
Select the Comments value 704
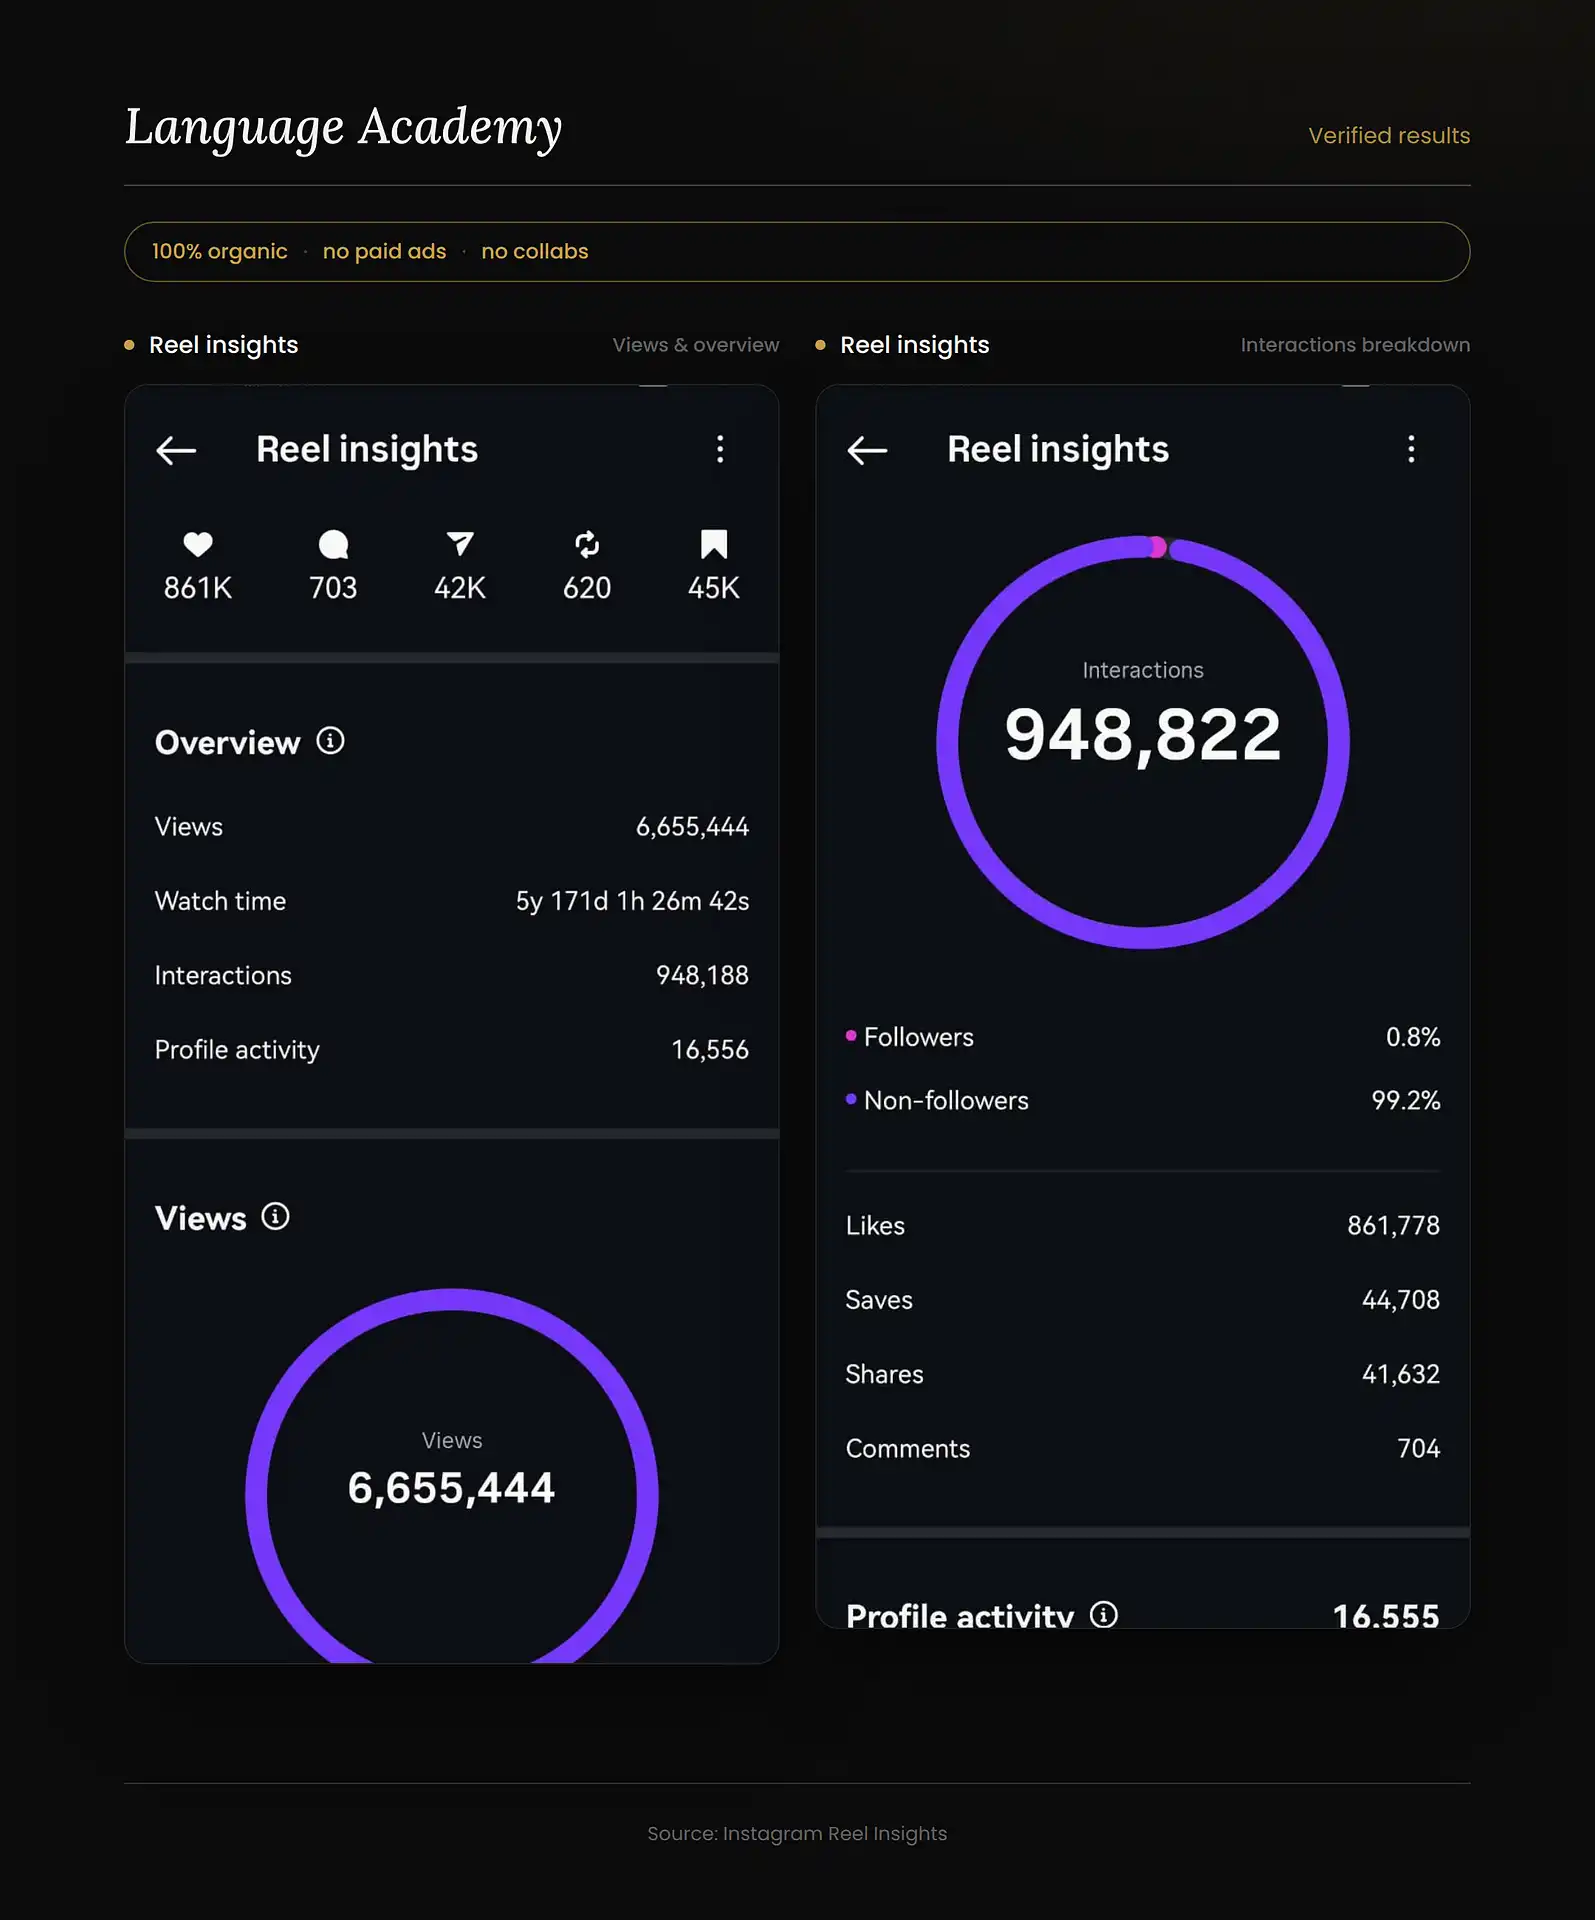pos(1418,1449)
